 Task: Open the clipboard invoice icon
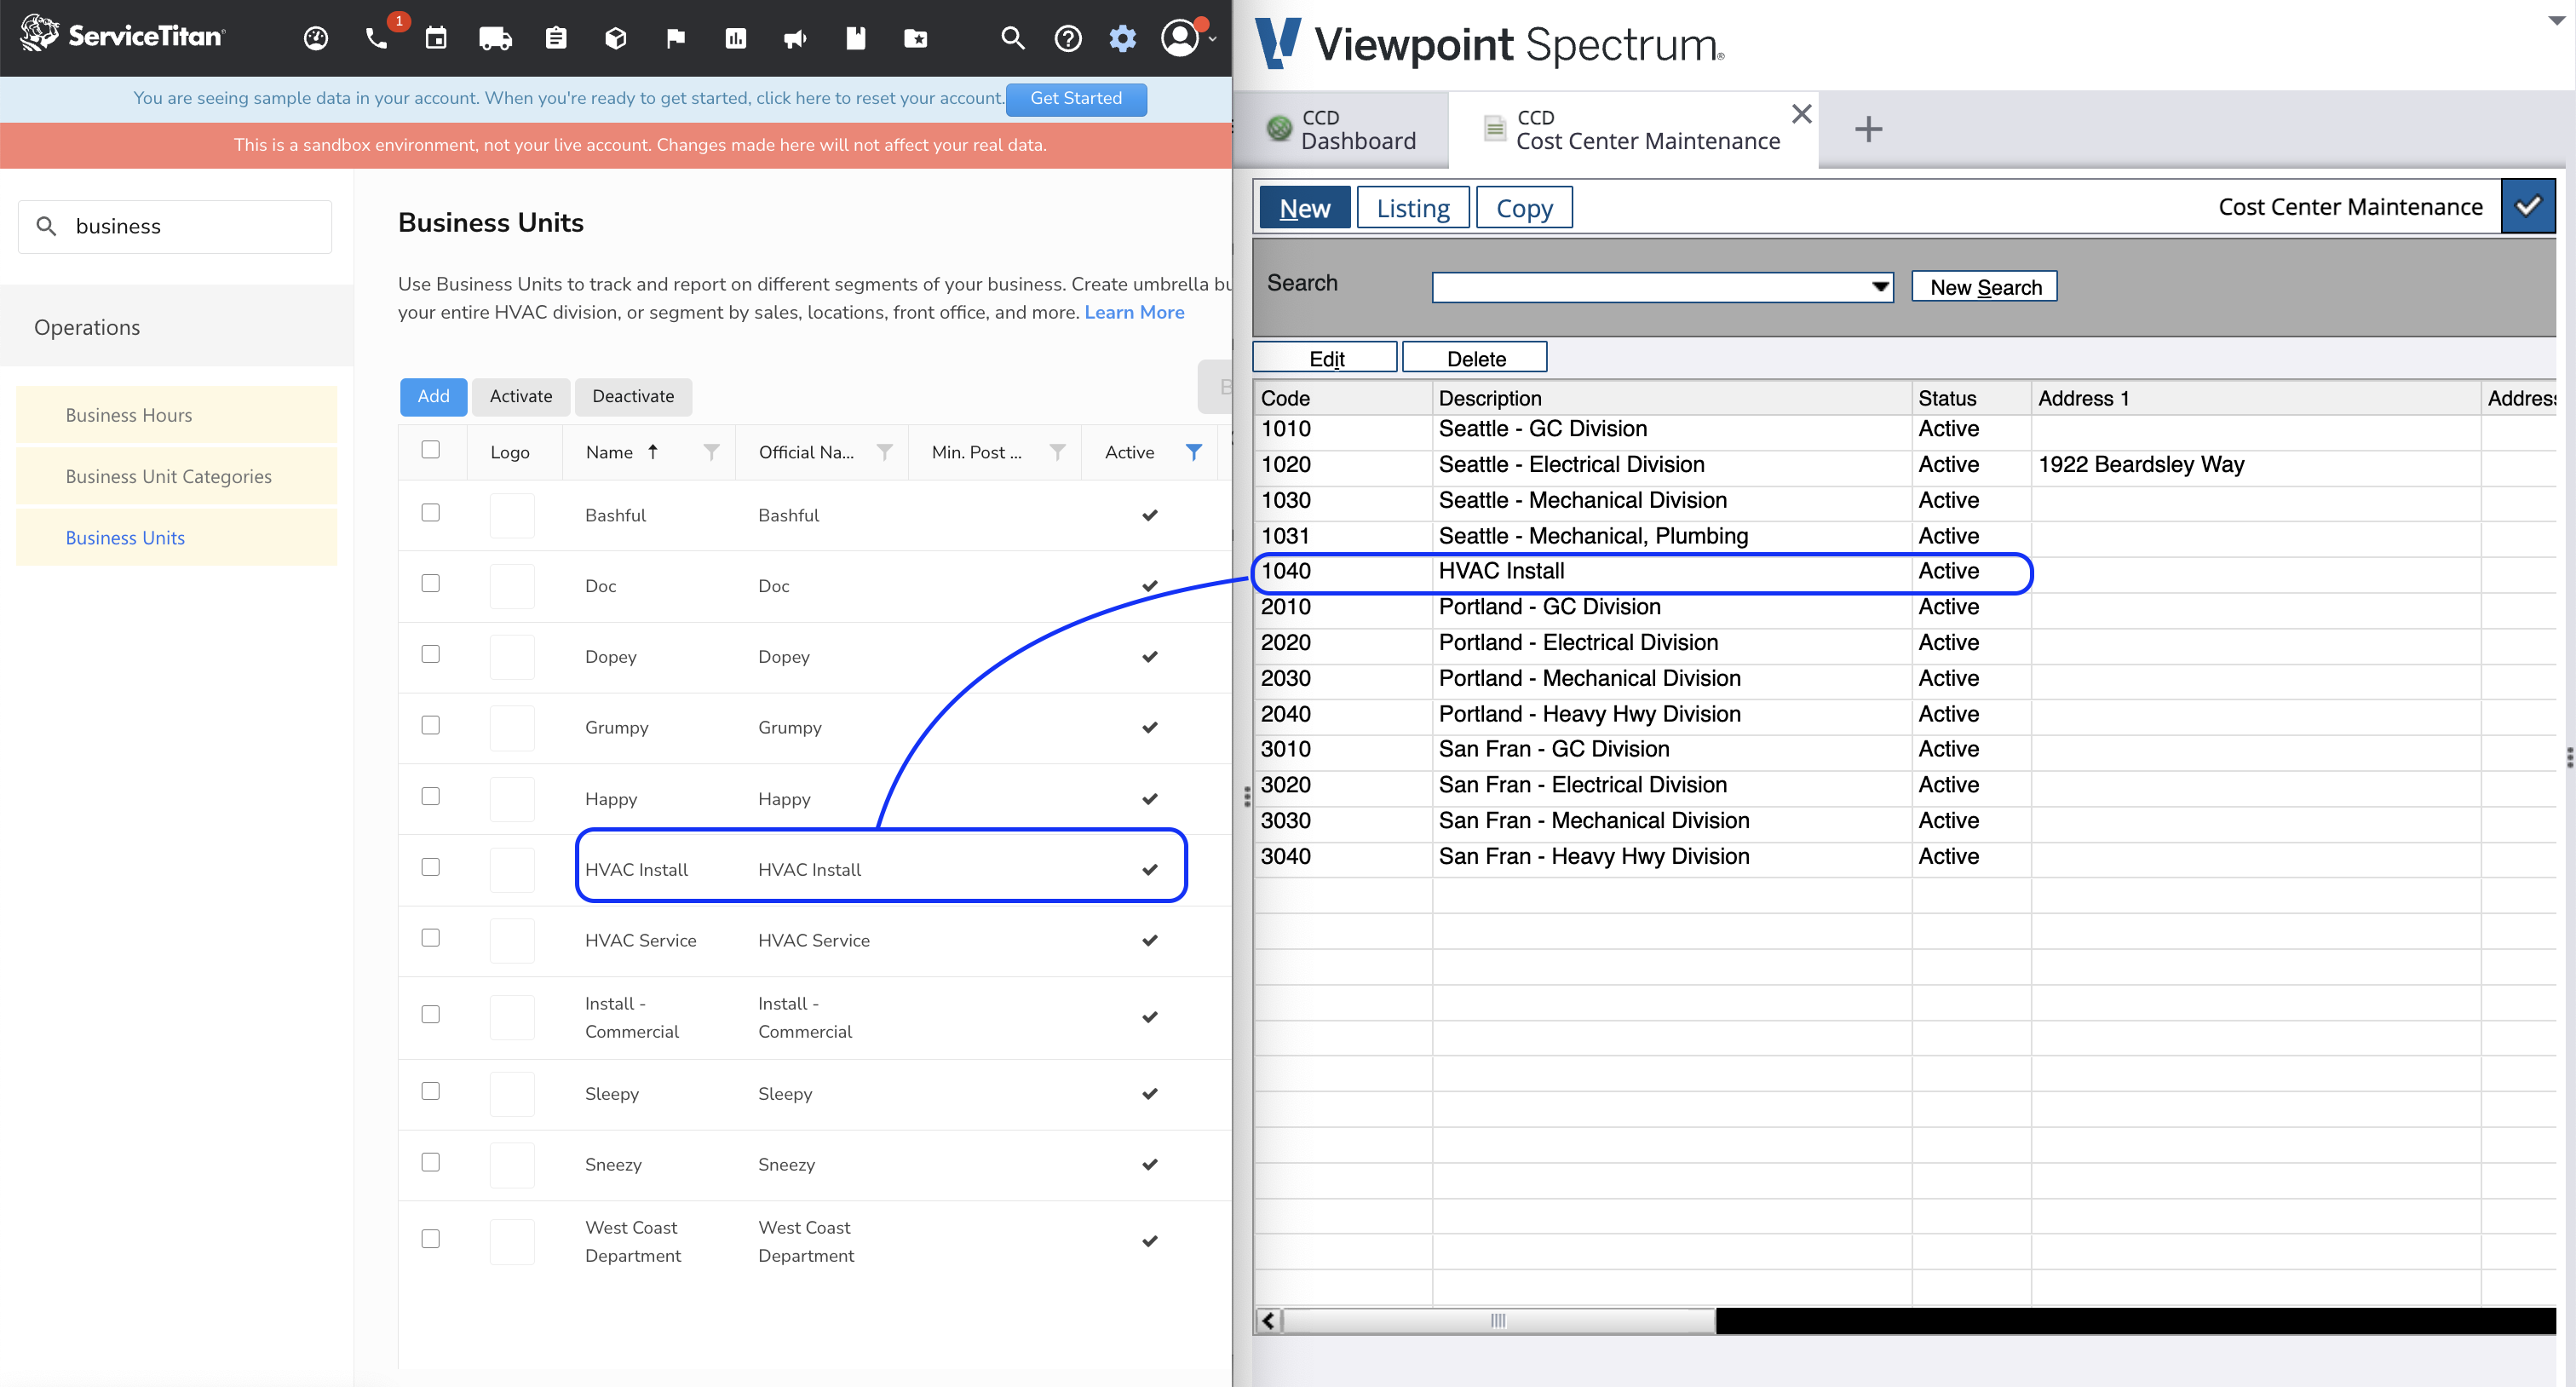[556, 38]
